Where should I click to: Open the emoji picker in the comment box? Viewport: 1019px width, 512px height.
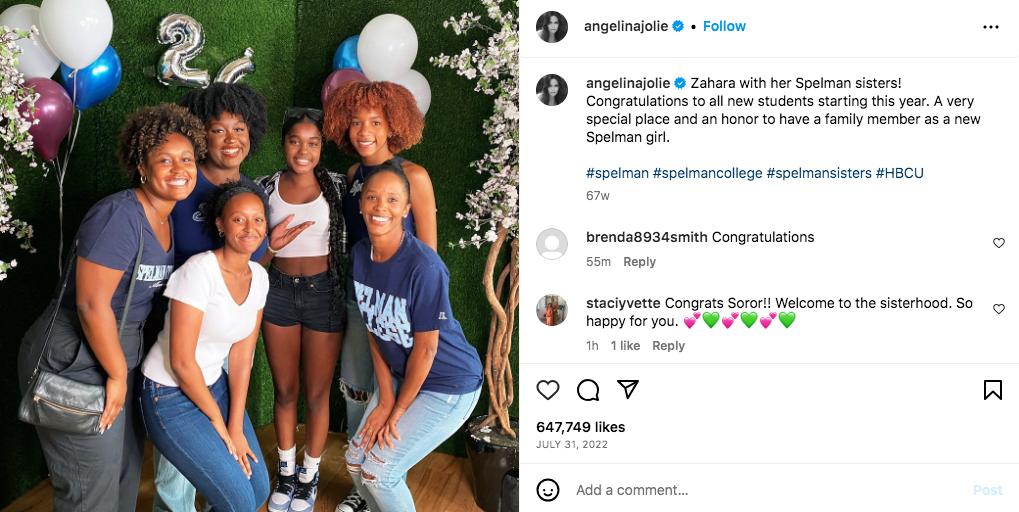(x=548, y=490)
